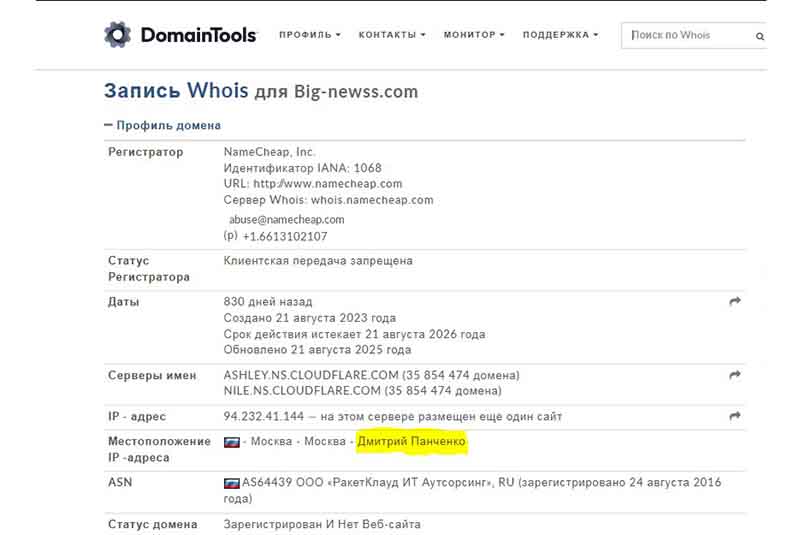
Task: Click the IP - адрес row label
Action: point(137,416)
